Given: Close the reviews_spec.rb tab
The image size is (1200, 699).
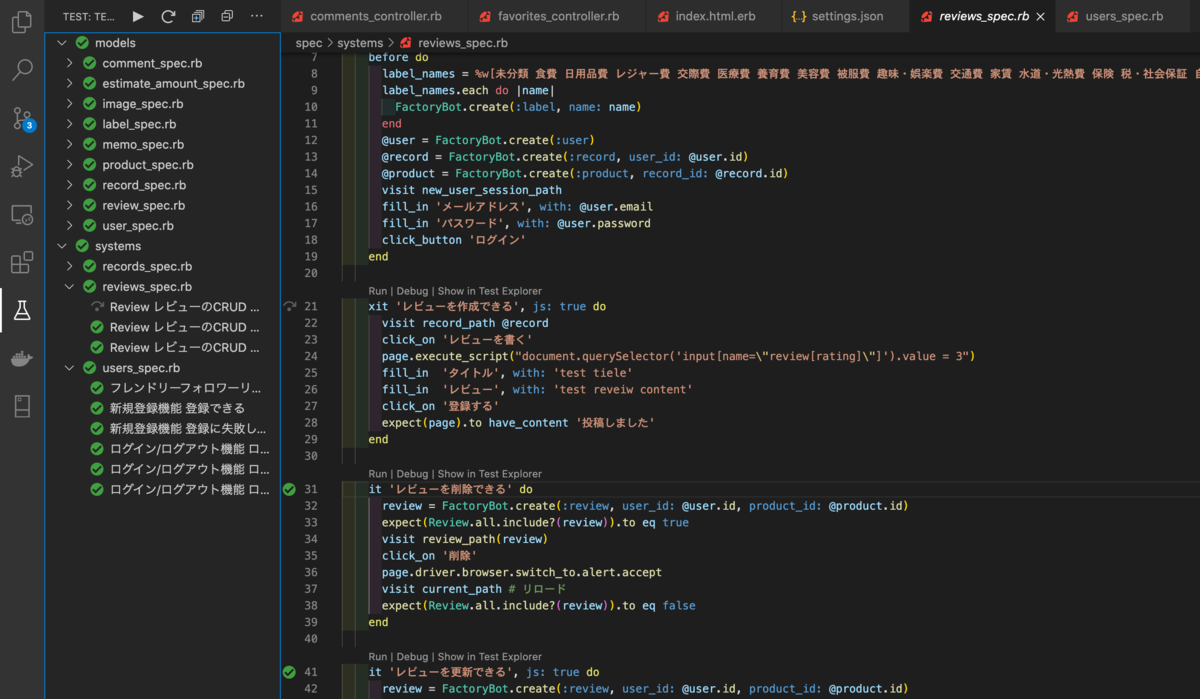Looking at the screenshot, I should pyautogui.click(x=1041, y=17).
